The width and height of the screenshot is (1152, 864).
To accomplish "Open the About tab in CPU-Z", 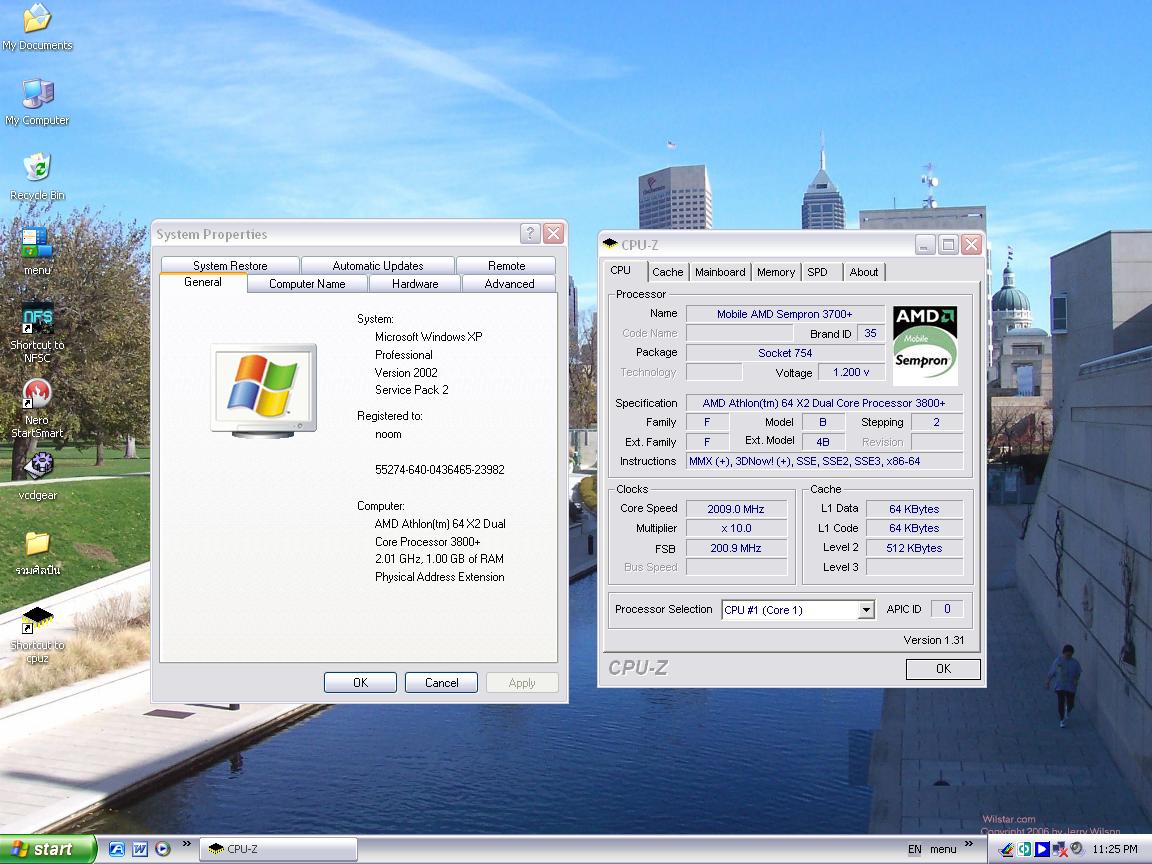I will click(x=864, y=272).
